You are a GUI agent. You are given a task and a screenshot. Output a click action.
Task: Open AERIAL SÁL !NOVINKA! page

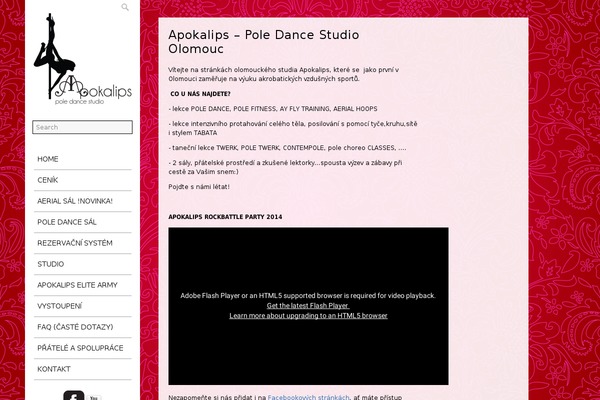tap(83, 201)
